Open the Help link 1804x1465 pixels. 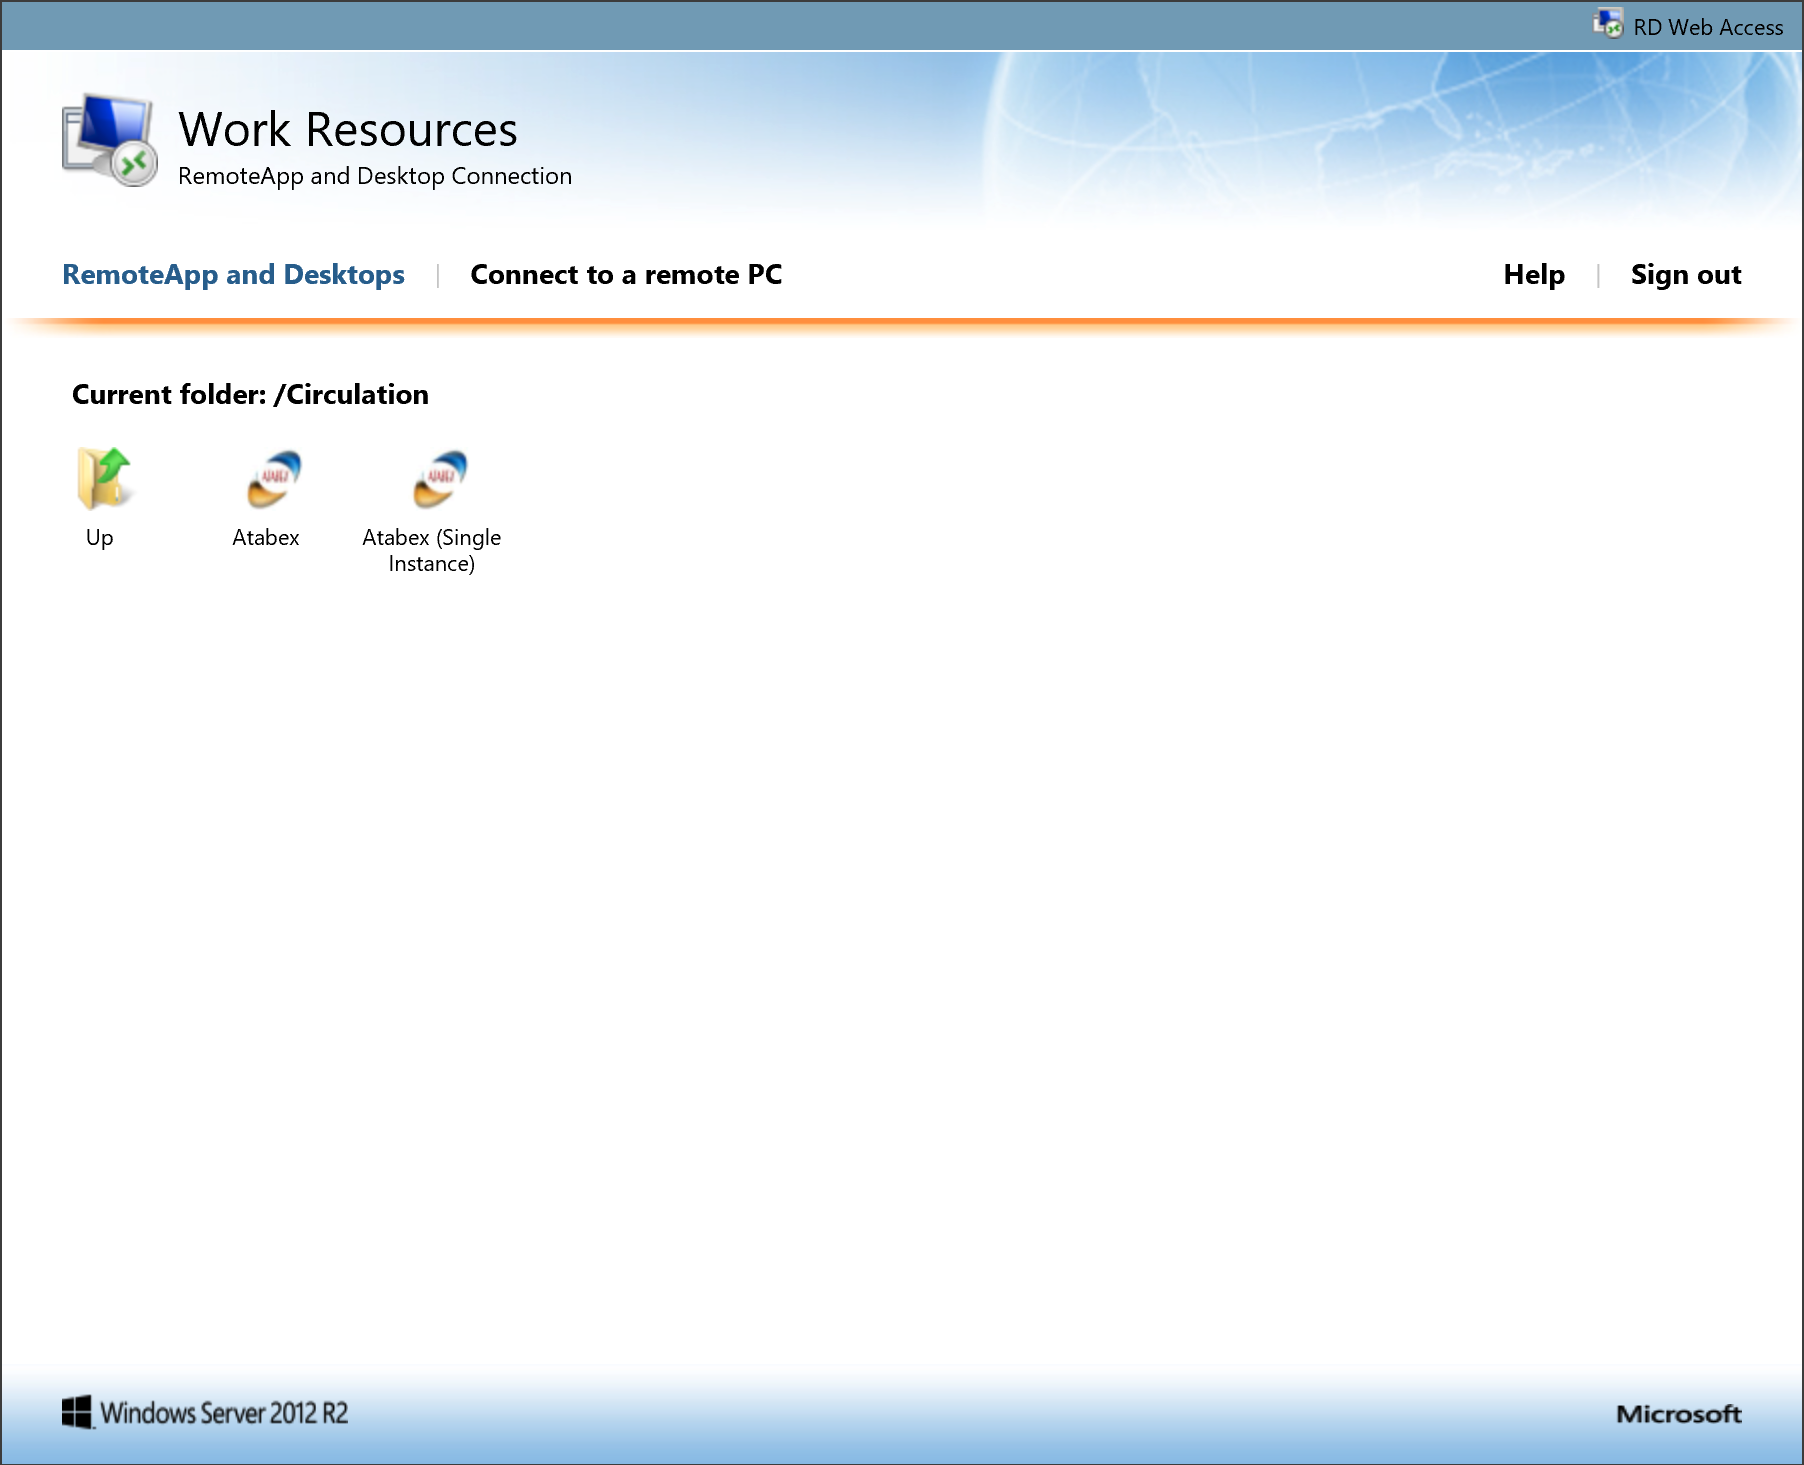tap(1533, 274)
